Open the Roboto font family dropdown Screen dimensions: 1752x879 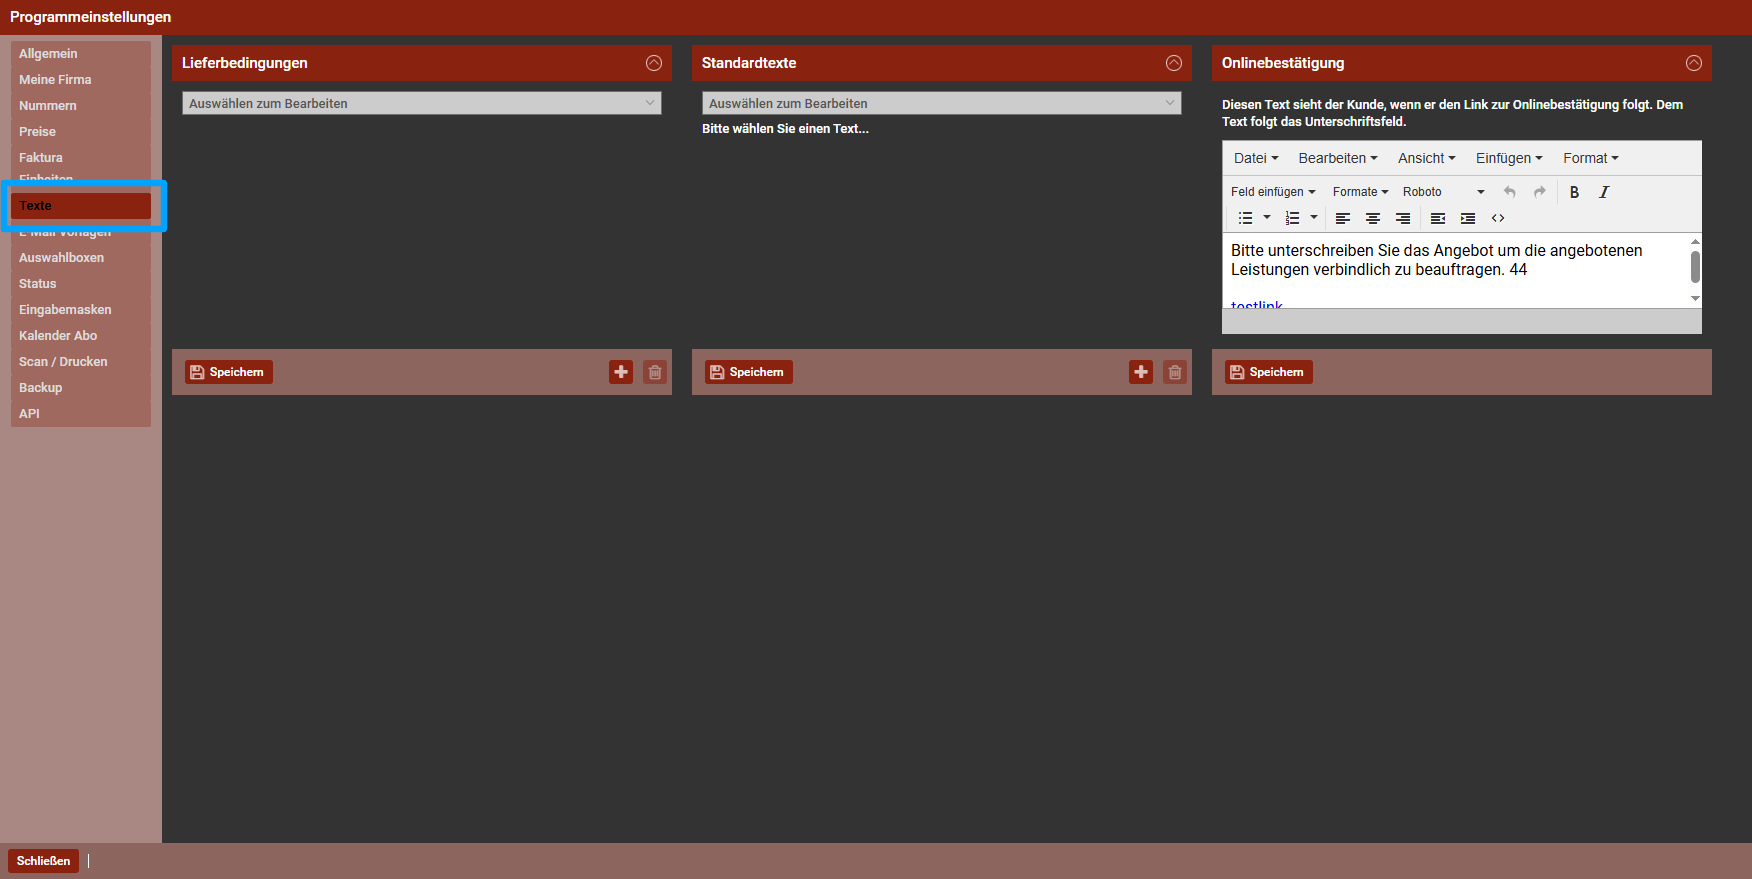1443,192
